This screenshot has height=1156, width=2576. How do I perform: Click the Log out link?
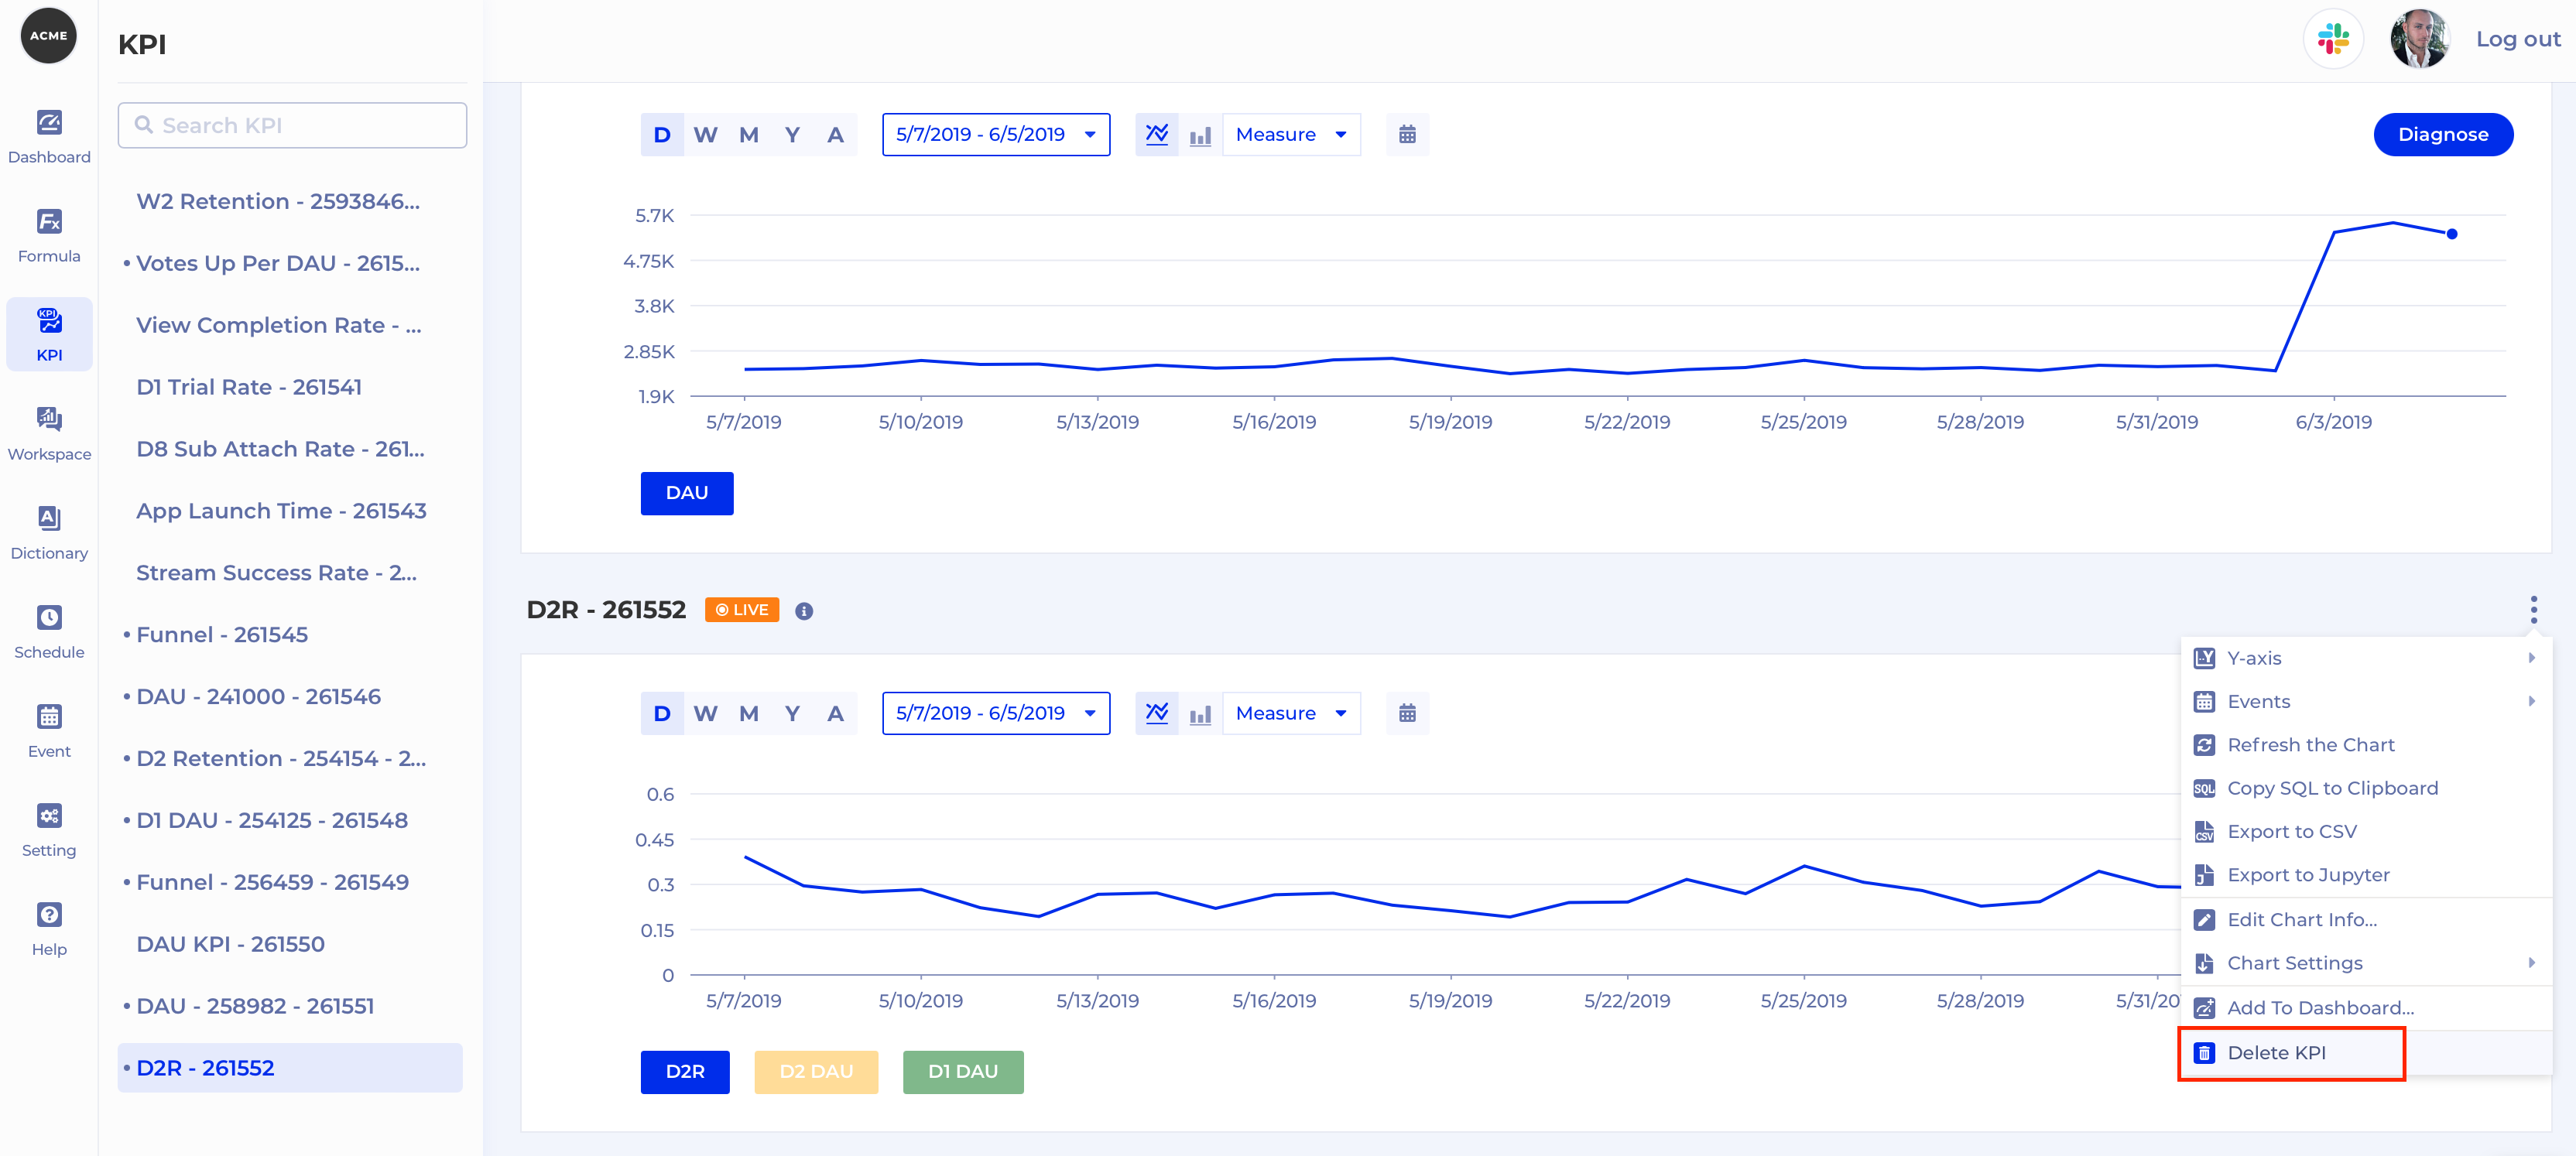pyautogui.click(x=2517, y=39)
